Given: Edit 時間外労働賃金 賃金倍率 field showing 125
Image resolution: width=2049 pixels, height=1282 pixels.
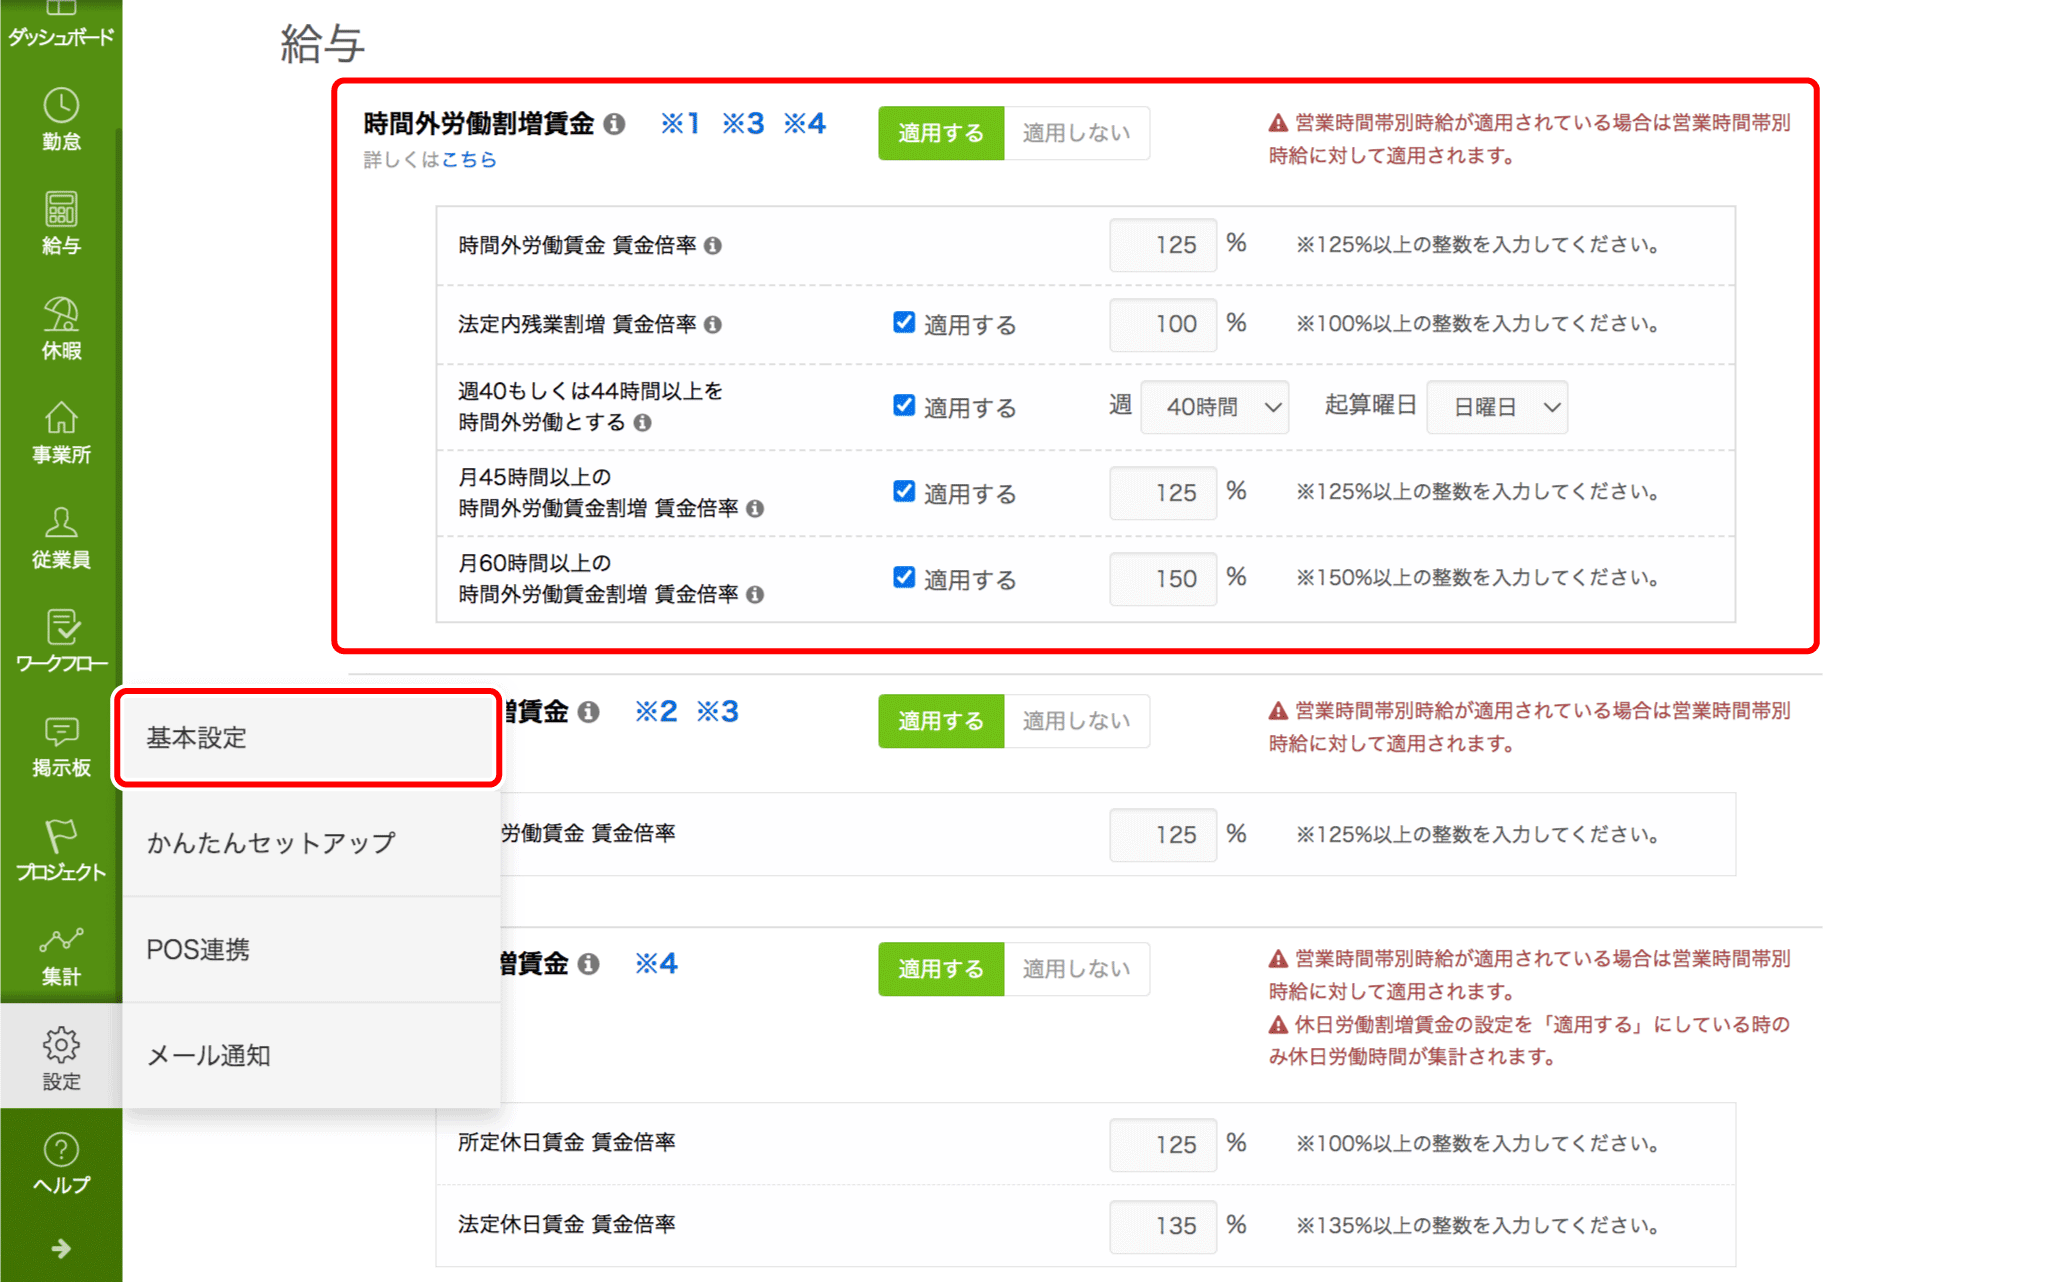Looking at the screenshot, I should coord(1163,245).
